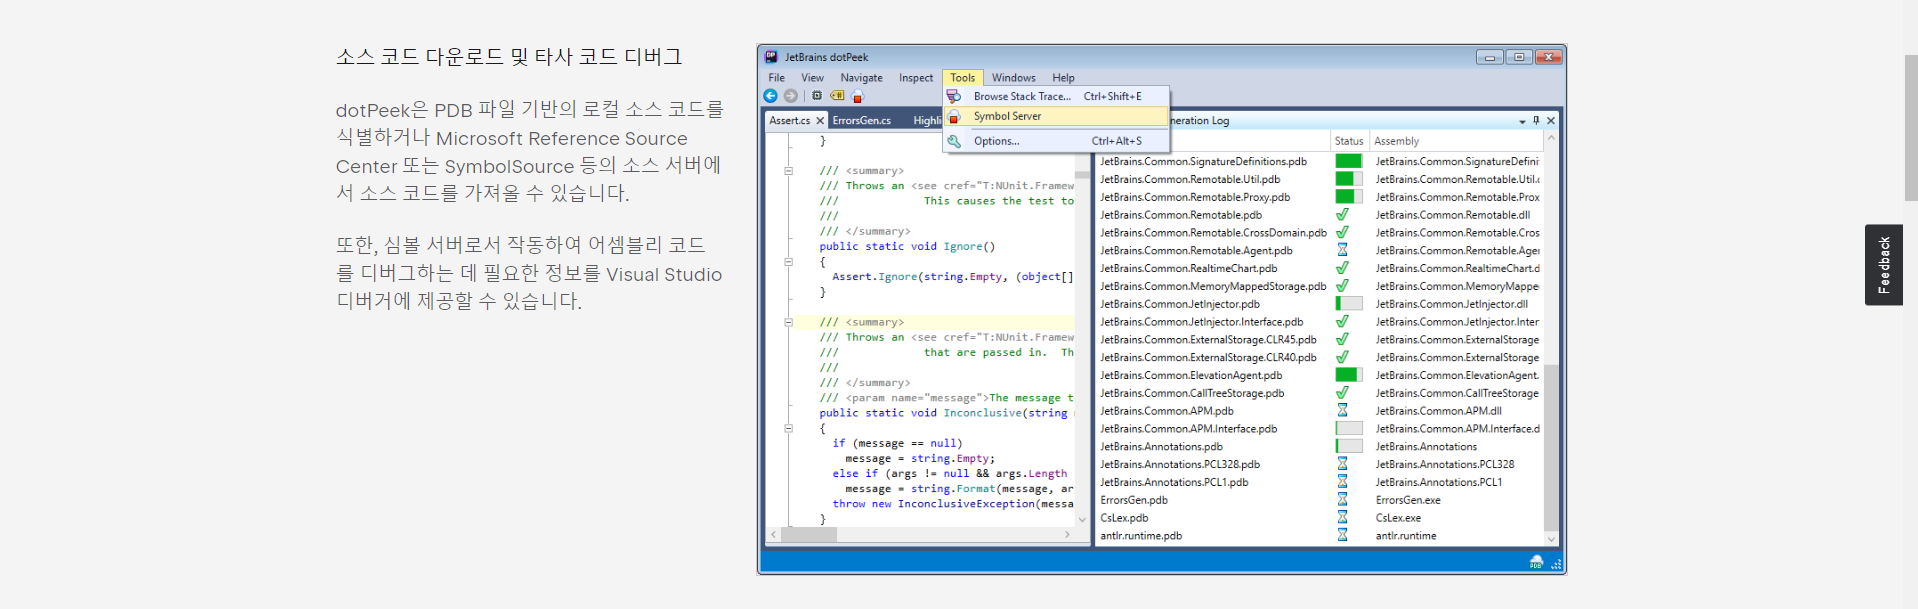The image size is (1918, 609).
Task: Open the Inspect menu
Action: coord(915,78)
